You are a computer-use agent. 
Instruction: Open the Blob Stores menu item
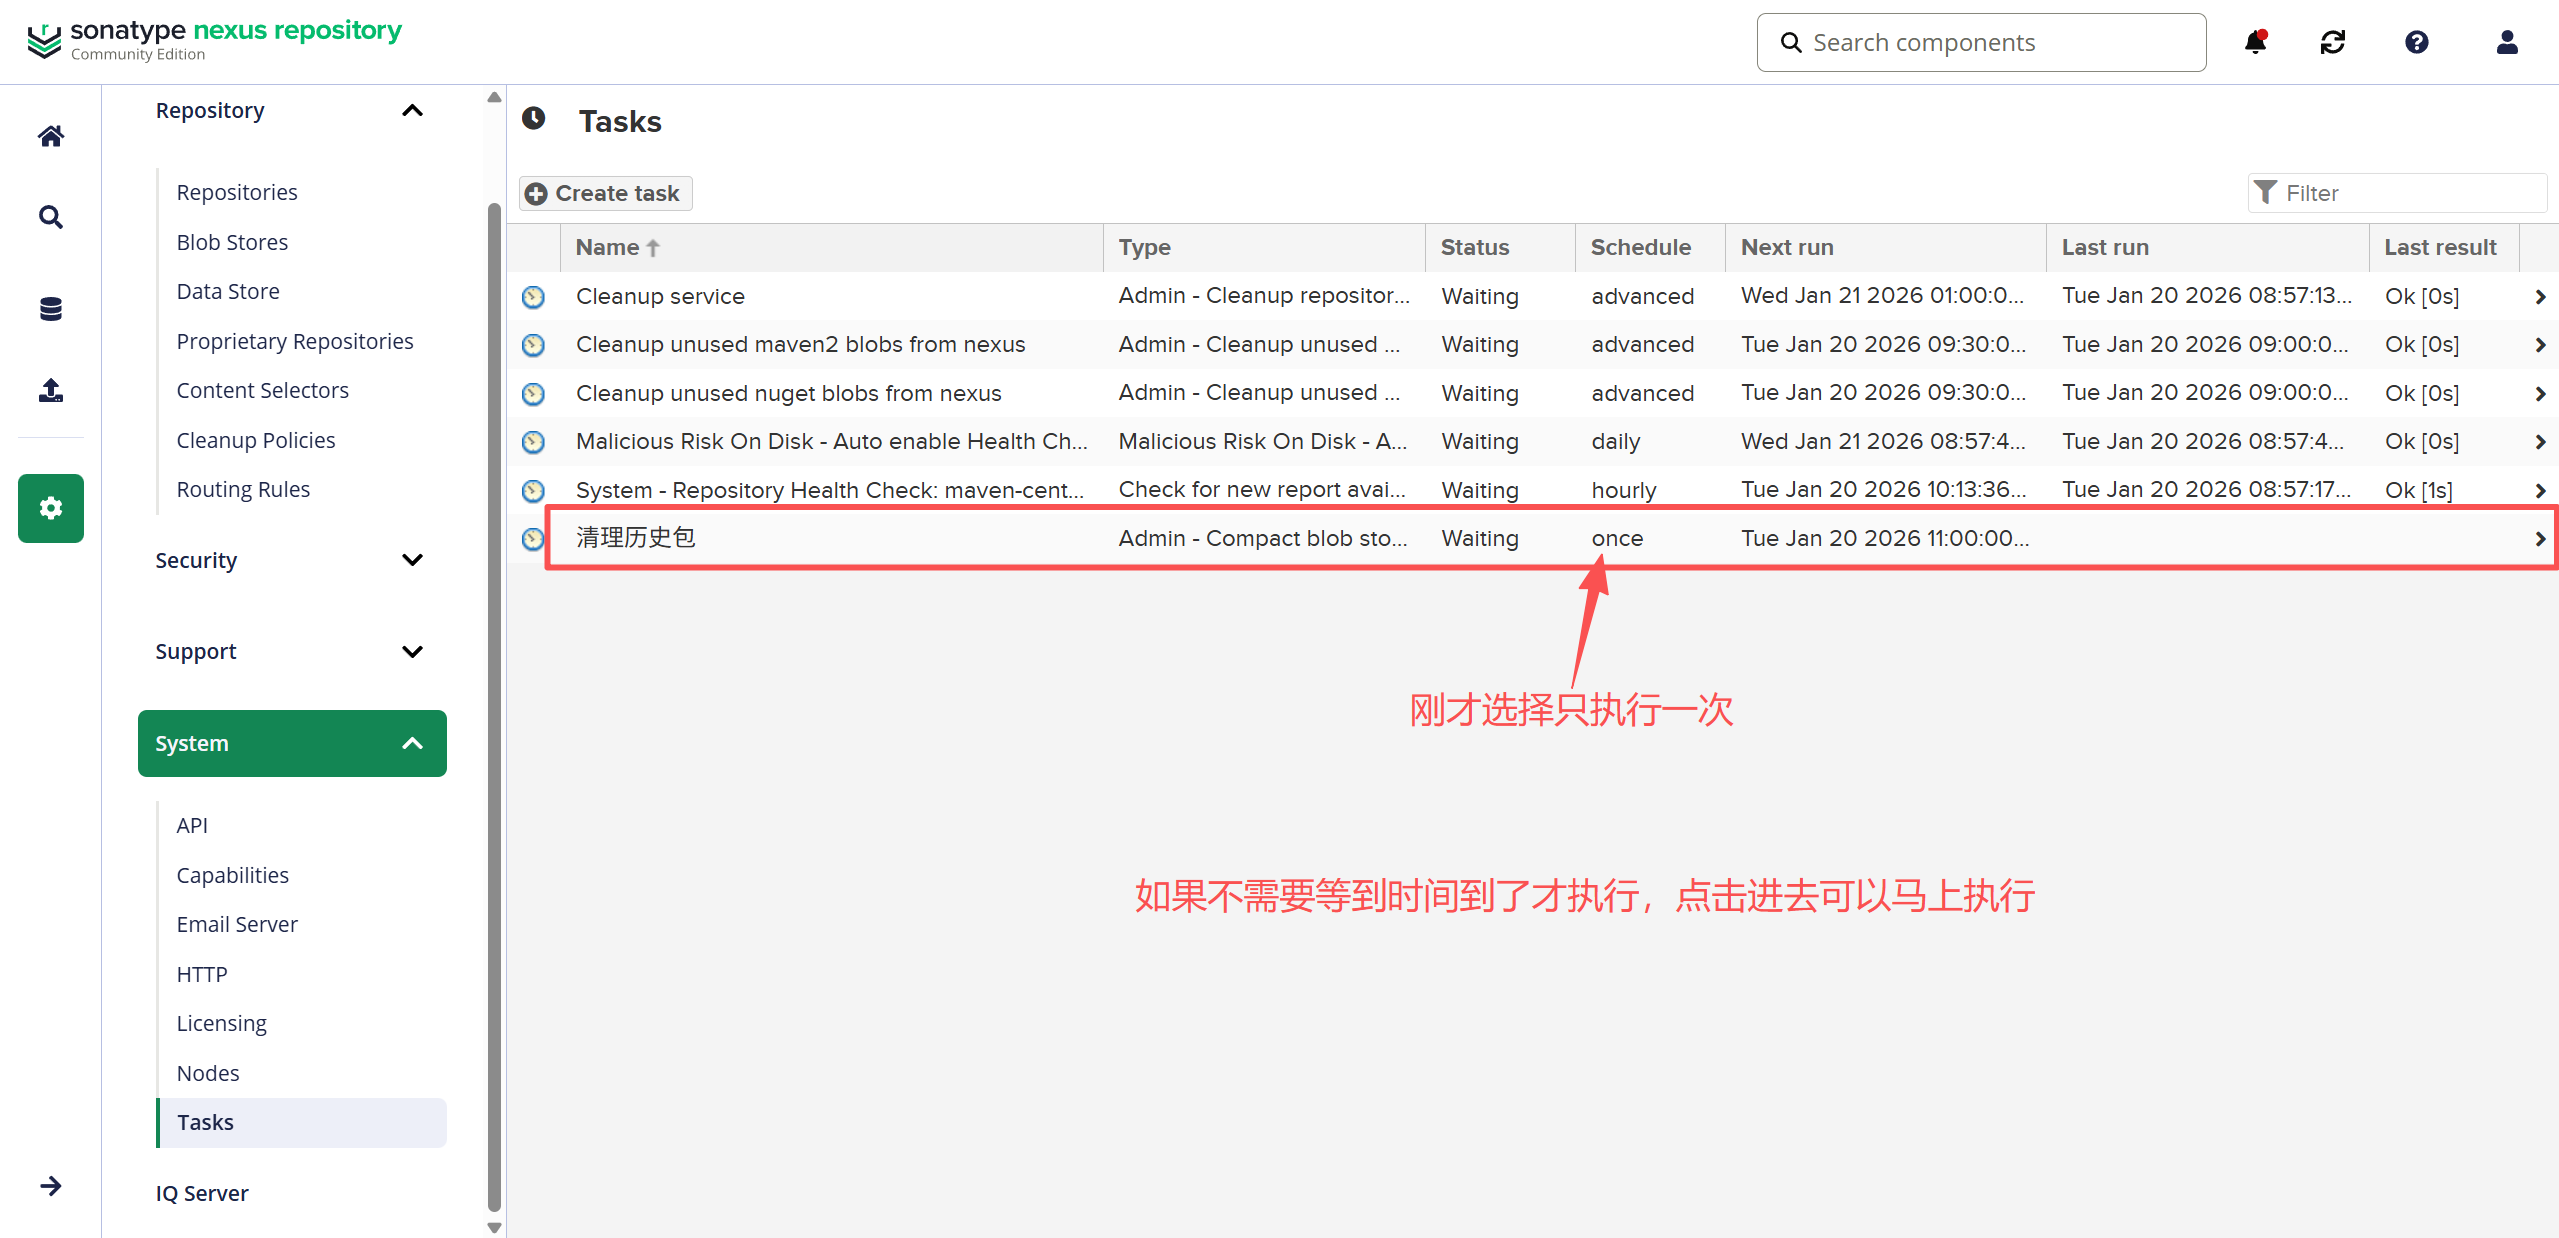(x=232, y=242)
